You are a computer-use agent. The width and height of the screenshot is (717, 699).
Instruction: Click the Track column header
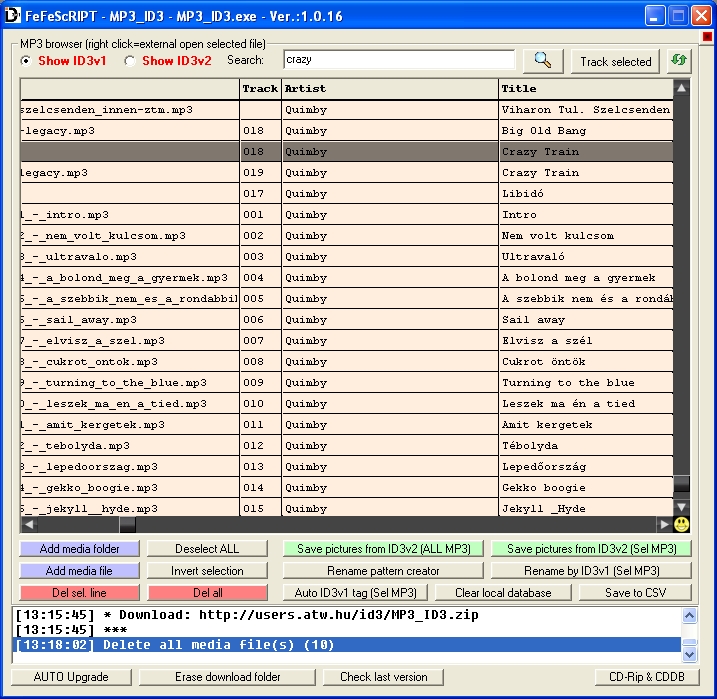[260, 89]
